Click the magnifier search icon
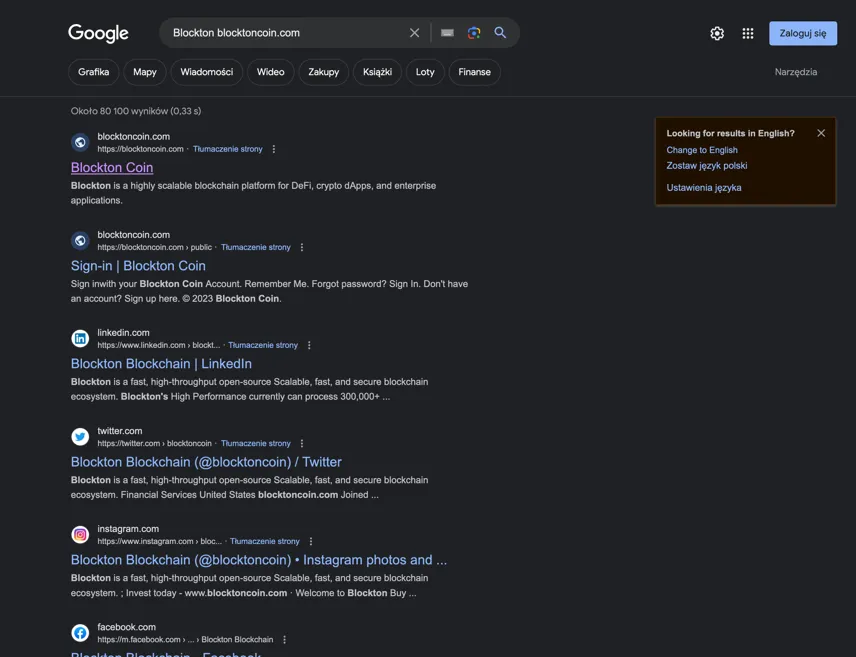The image size is (856, 657). pos(500,33)
